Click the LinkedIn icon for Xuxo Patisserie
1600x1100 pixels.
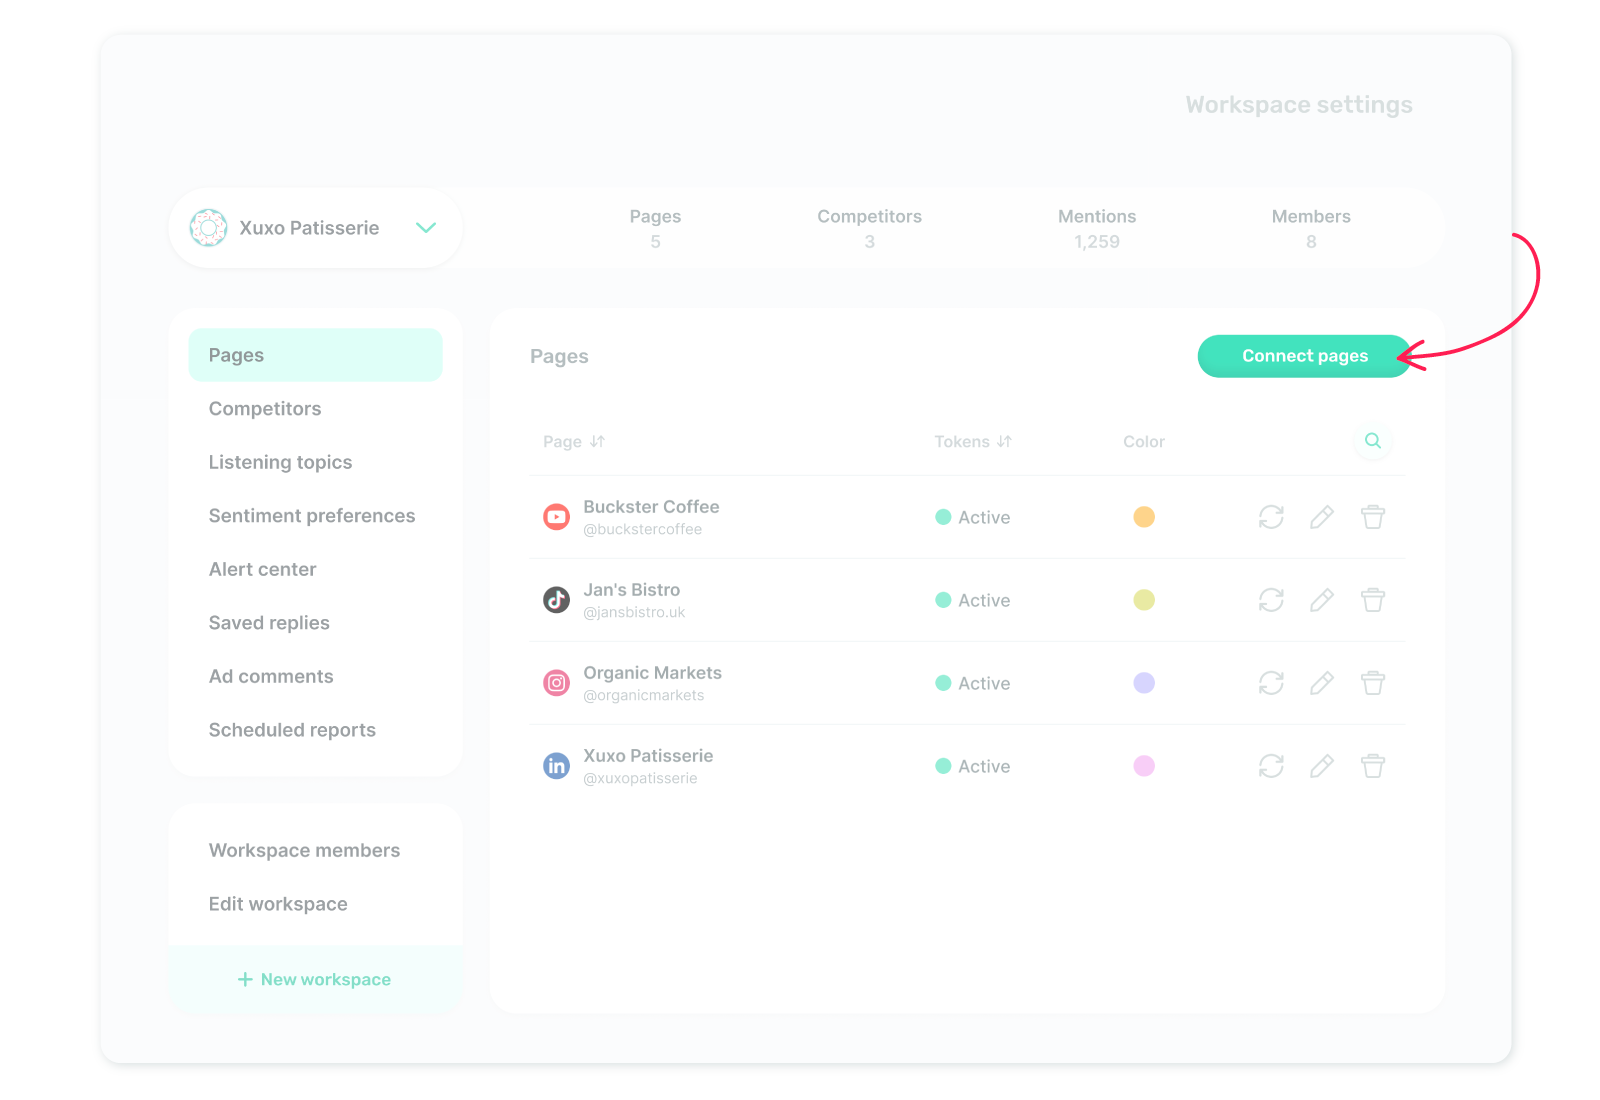(556, 766)
